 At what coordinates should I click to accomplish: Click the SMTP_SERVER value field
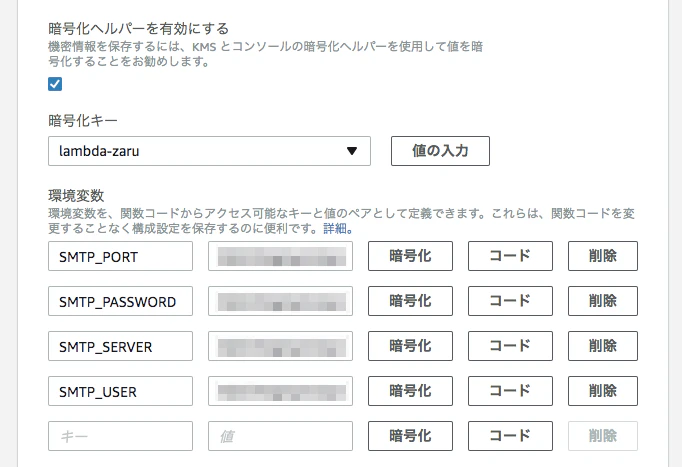click(281, 346)
